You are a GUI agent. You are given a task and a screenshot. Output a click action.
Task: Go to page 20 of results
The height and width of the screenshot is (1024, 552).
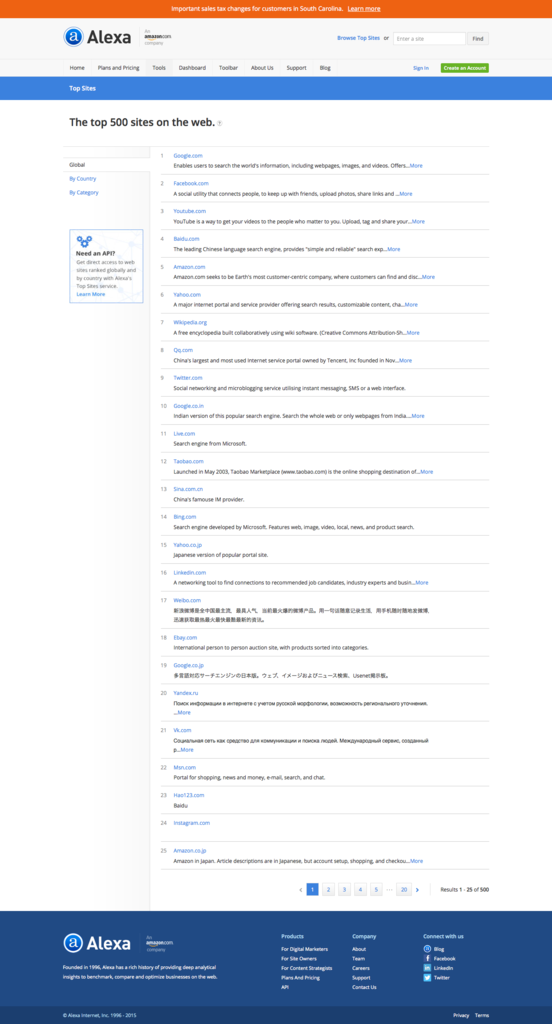pyautogui.click(x=404, y=889)
